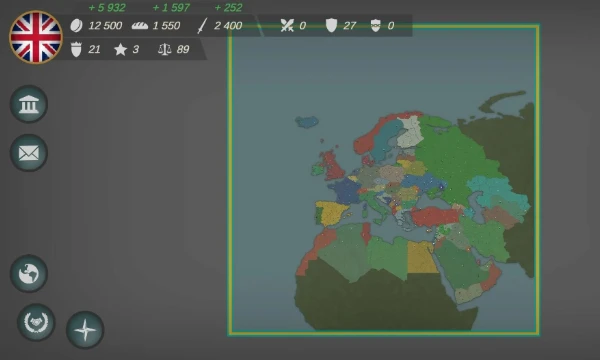Open the government building menu button
Viewport: 600px width, 360px height.
coord(29,104)
